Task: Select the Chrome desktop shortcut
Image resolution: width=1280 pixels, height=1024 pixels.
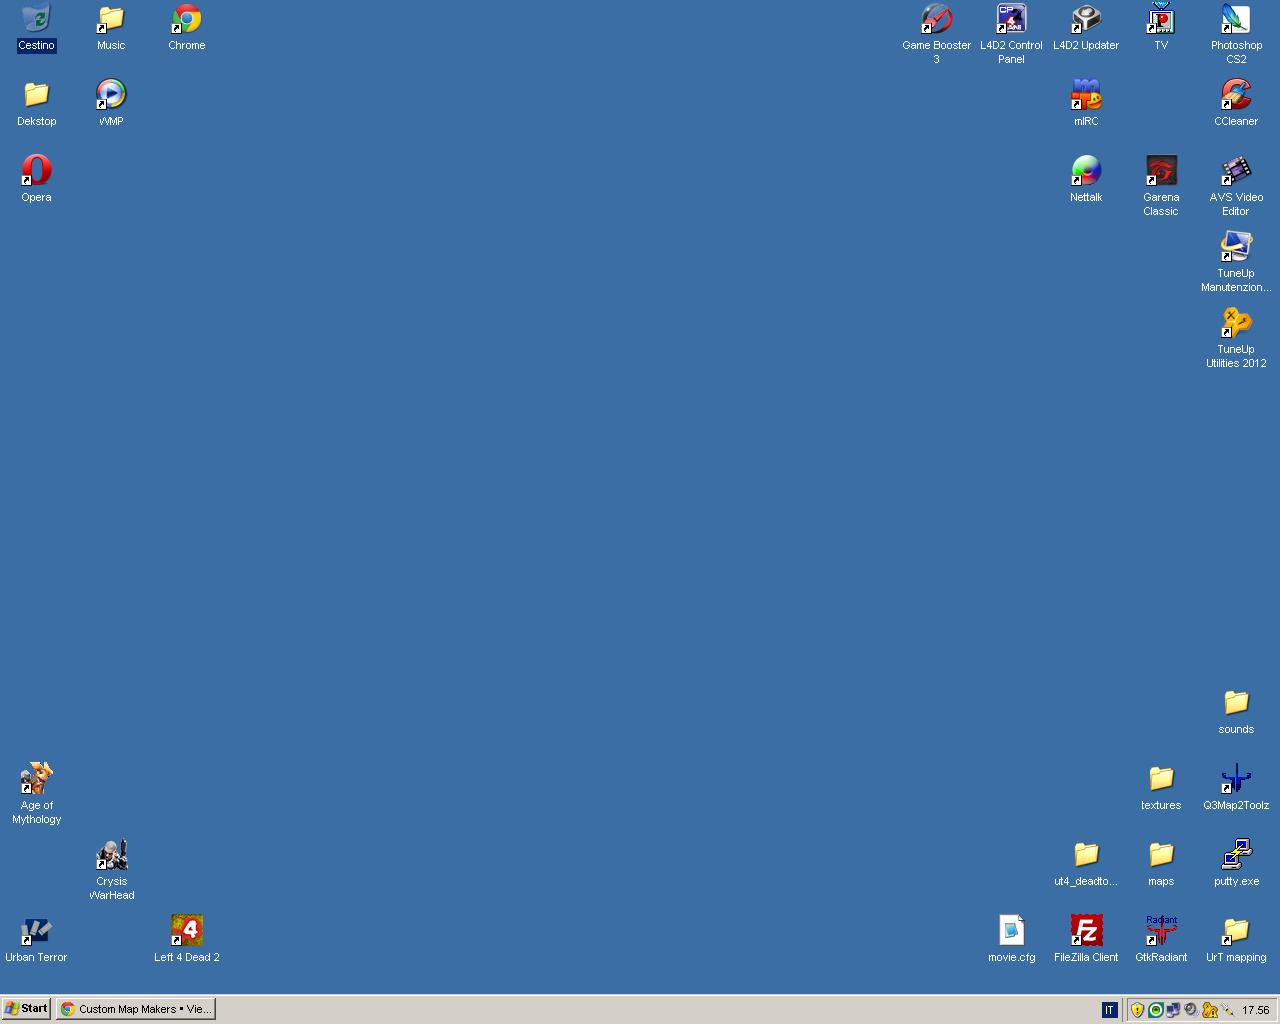Action: click(x=186, y=20)
